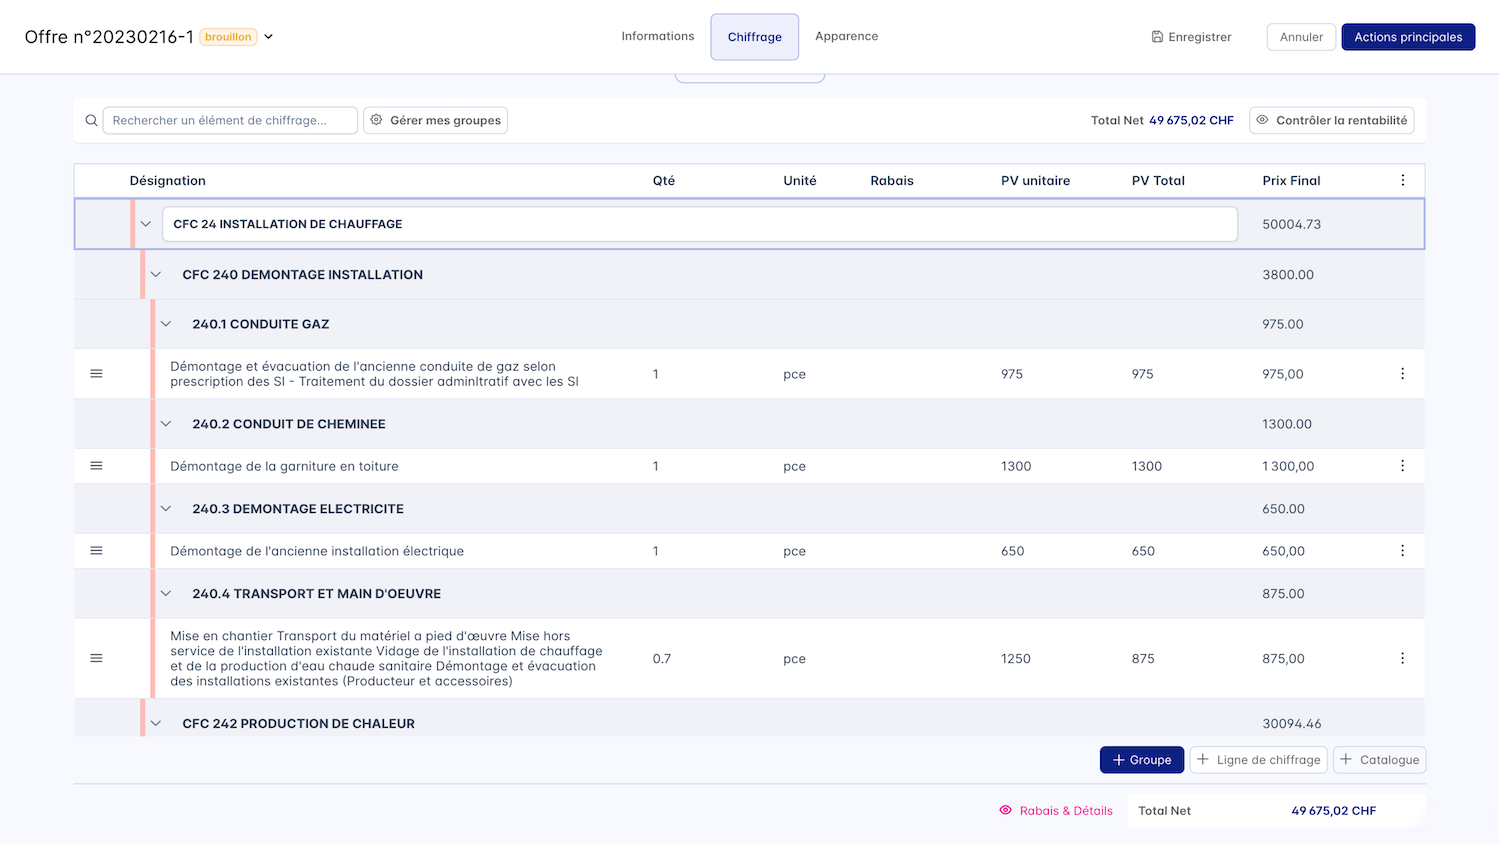Click the top Total Net 49 675,02 CHF value
Viewport: 1500px width, 844px height.
(x=1191, y=120)
